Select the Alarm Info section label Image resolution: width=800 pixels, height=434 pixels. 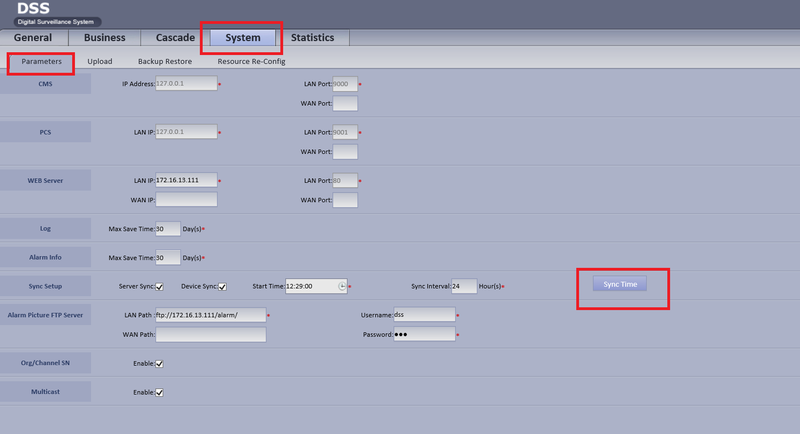tap(45, 257)
